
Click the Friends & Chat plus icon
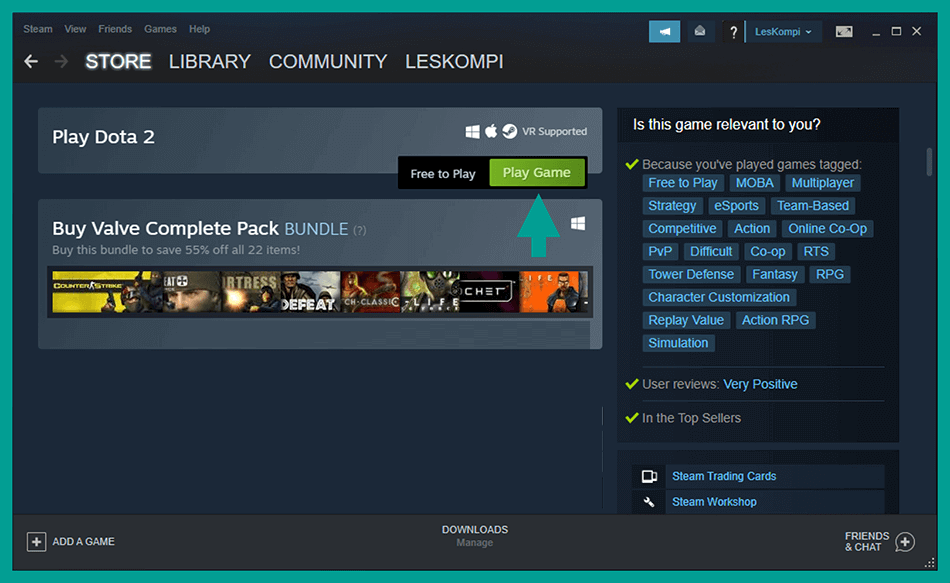tap(905, 541)
